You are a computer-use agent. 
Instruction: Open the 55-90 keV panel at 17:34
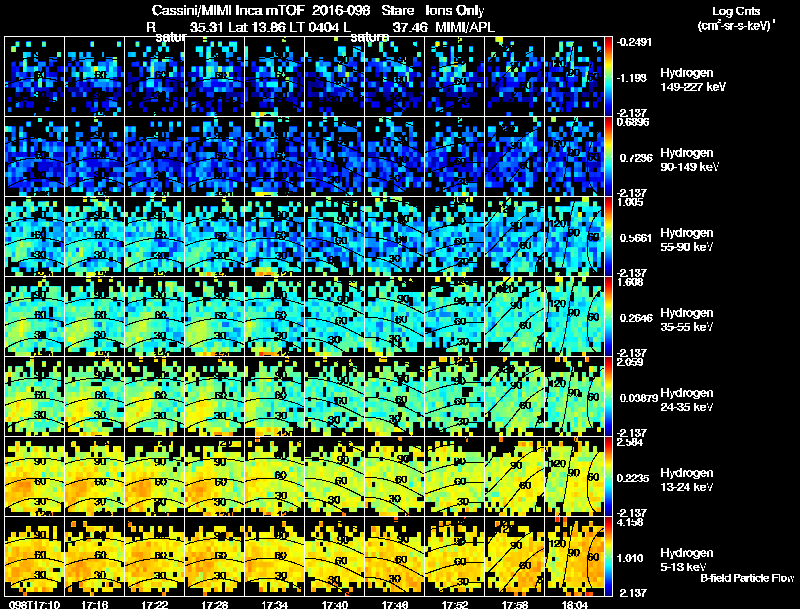pyautogui.click(x=274, y=237)
